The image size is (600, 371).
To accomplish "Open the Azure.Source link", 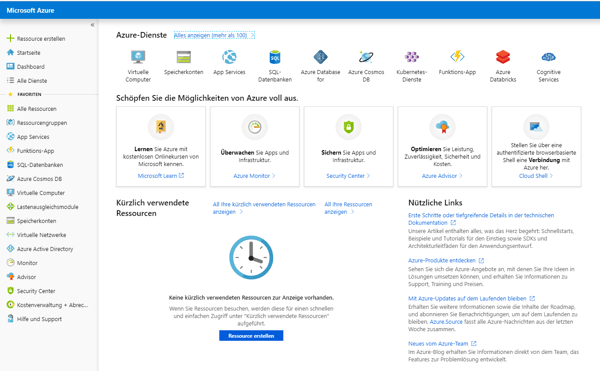I will [x=446, y=322].
